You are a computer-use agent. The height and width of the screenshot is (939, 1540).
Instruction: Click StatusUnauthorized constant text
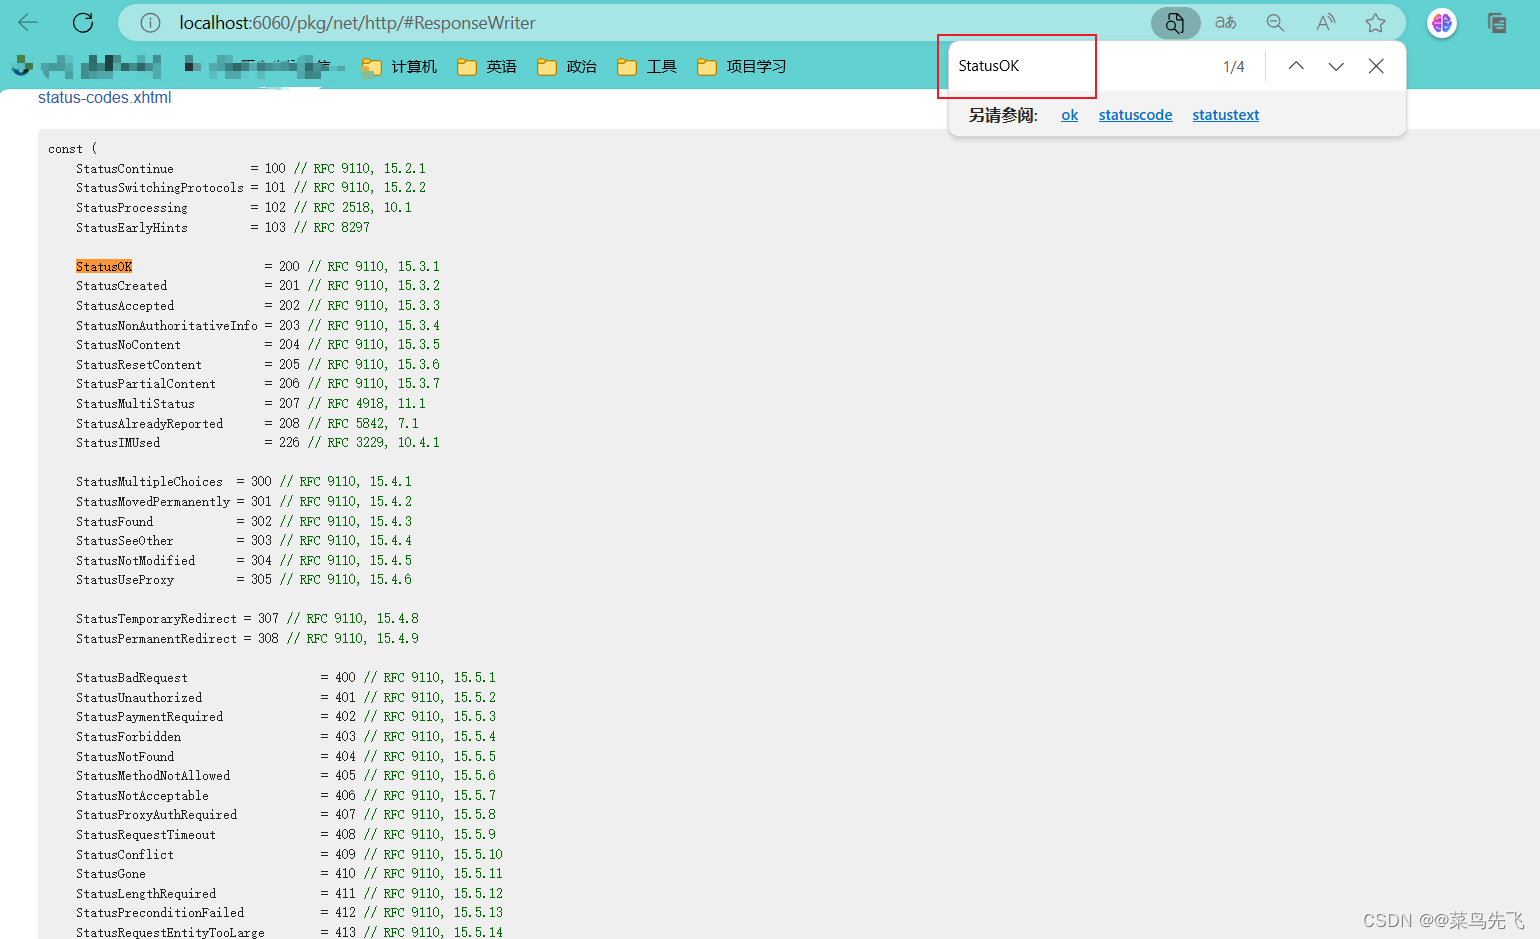(139, 697)
